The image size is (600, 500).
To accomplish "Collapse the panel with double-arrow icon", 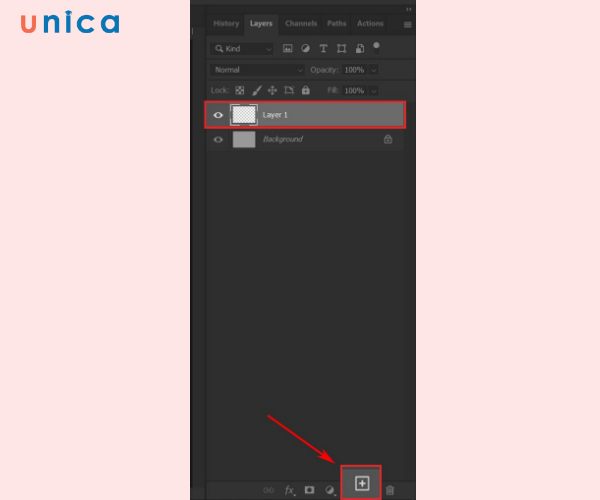I will tap(409, 9).
